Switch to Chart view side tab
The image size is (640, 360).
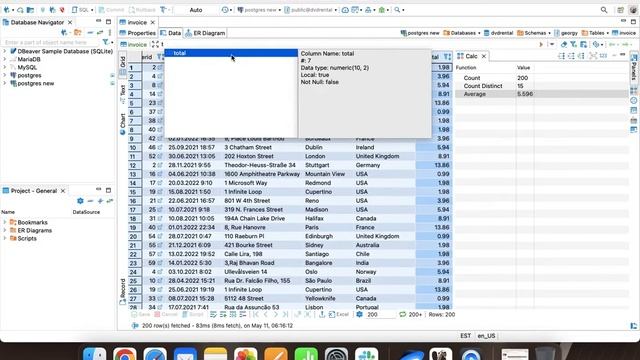click(x=122, y=124)
